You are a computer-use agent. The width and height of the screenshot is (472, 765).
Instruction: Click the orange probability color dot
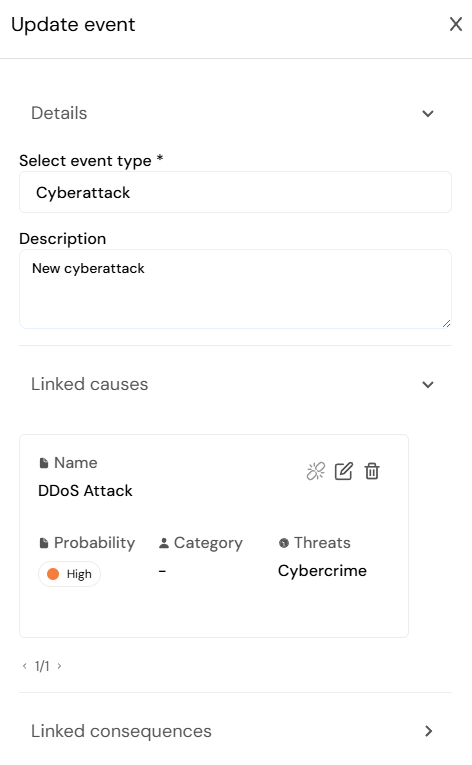pyautogui.click(x=53, y=574)
